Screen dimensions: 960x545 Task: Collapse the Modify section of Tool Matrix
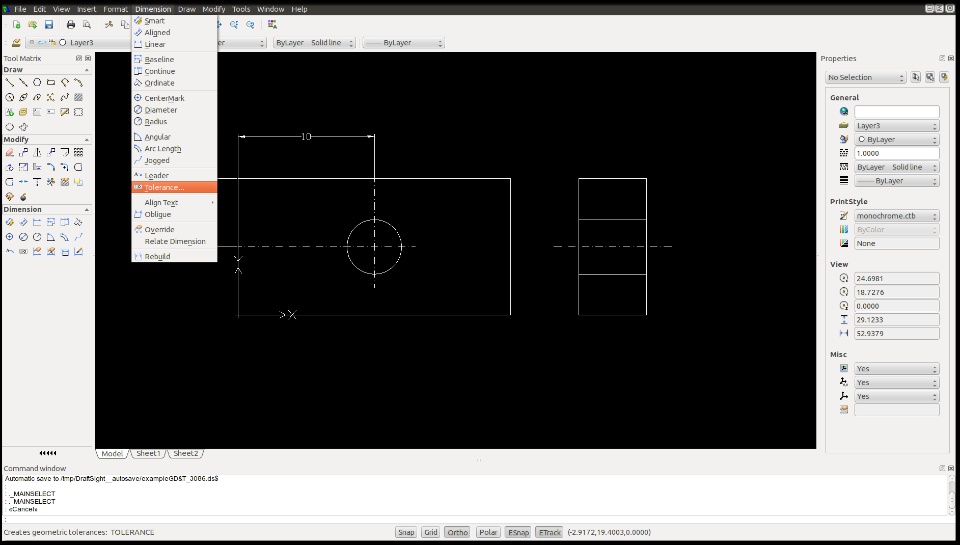pos(86,140)
